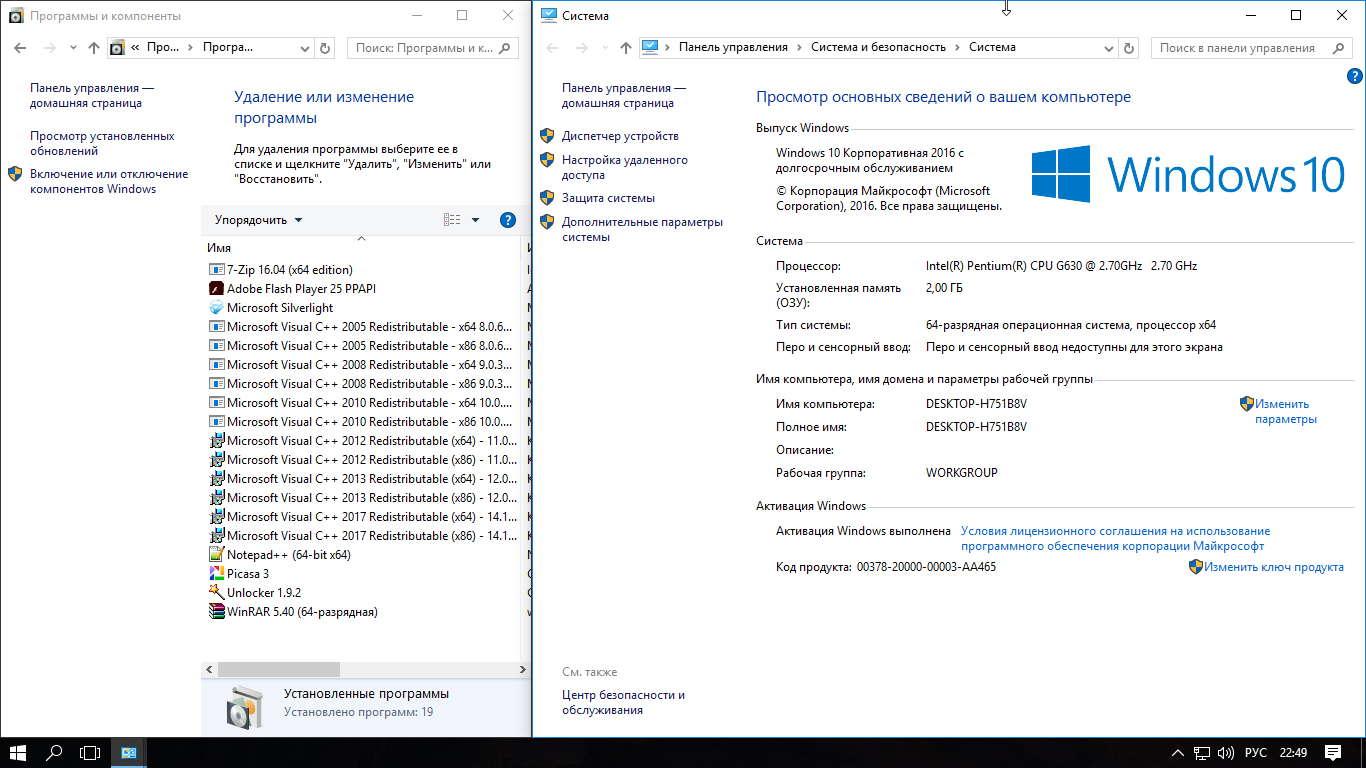Open the view options dropdown arrow

(x=475, y=220)
